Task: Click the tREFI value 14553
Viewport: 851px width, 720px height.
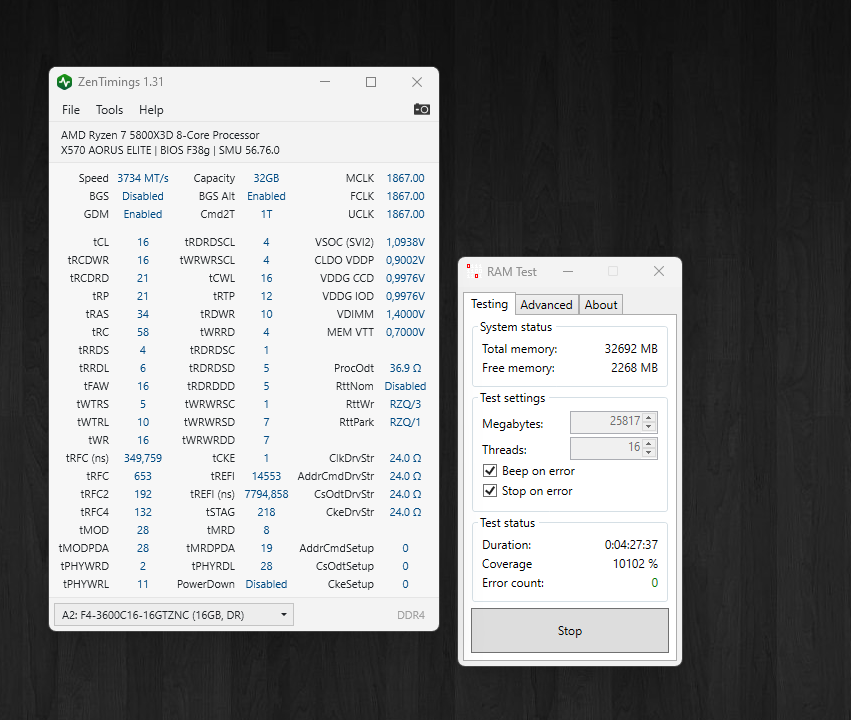Action: pyautogui.click(x=266, y=476)
